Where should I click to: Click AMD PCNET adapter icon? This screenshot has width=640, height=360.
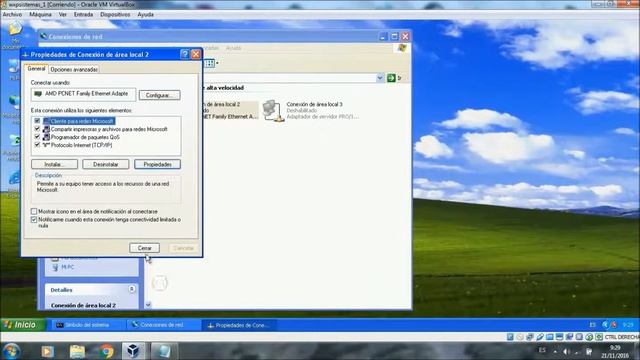pyautogui.click(x=38, y=94)
